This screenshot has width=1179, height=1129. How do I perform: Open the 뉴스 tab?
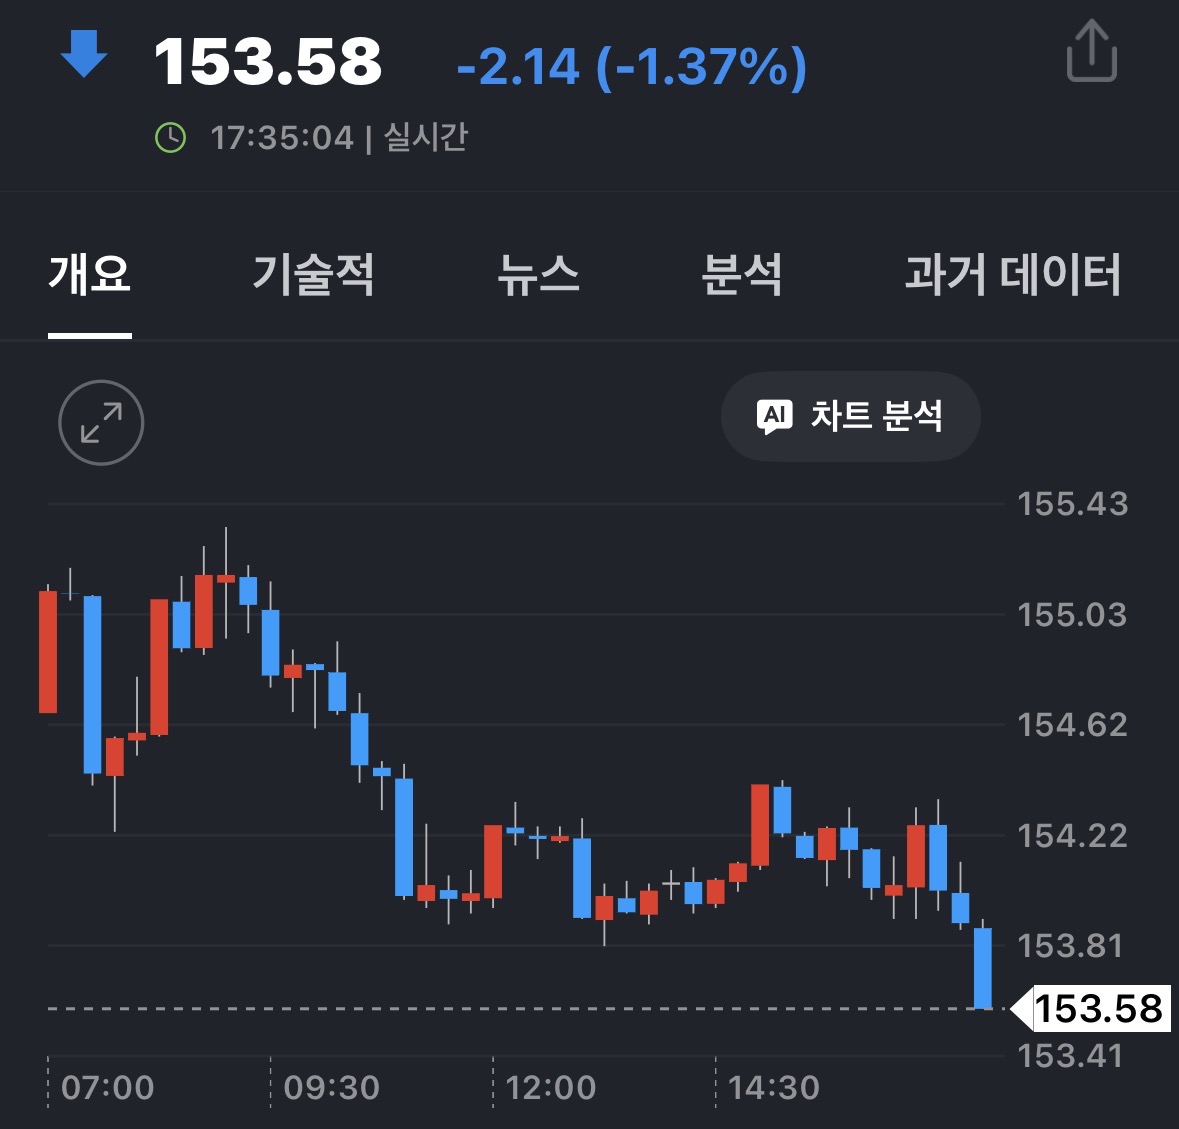[x=538, y=274]
